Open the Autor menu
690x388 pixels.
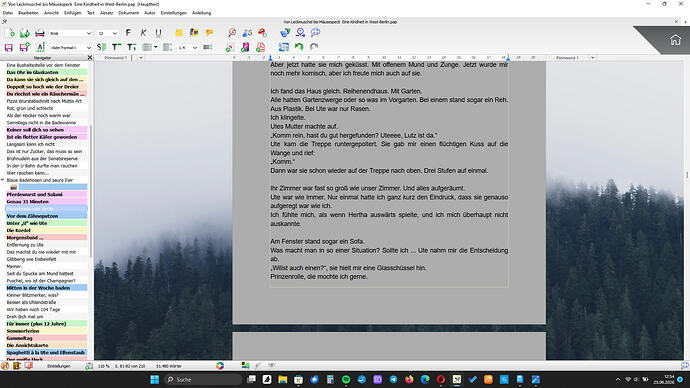150,13
